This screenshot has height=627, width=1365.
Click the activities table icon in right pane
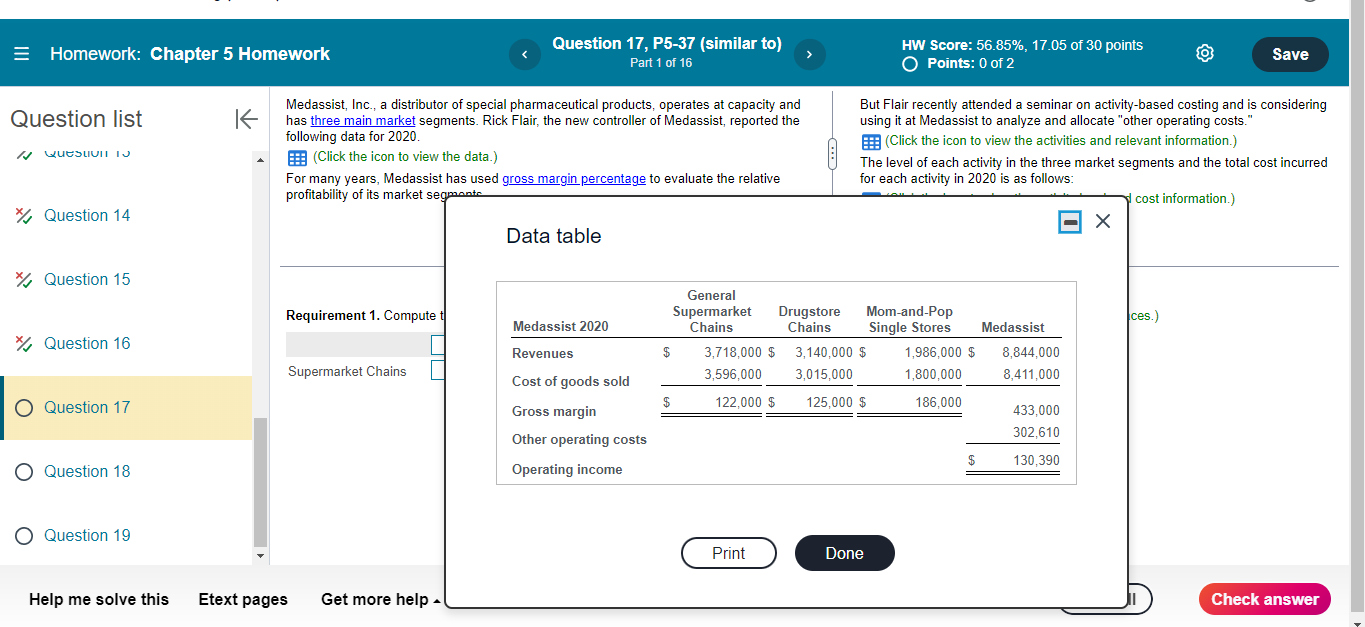870,141
